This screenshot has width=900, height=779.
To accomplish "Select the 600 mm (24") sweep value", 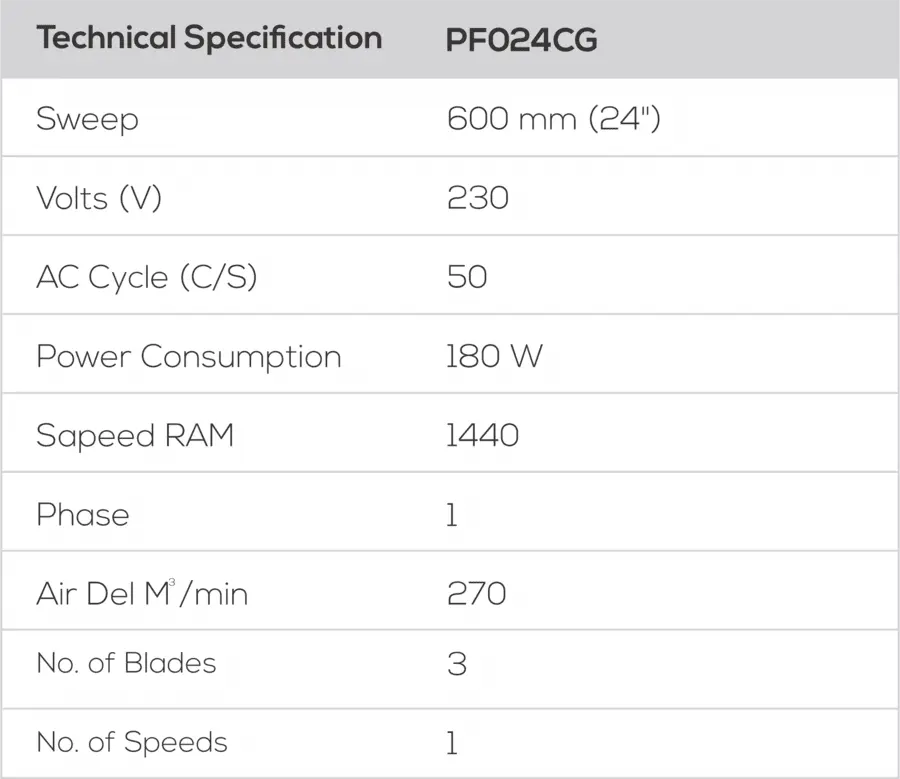I will point(553,119).
